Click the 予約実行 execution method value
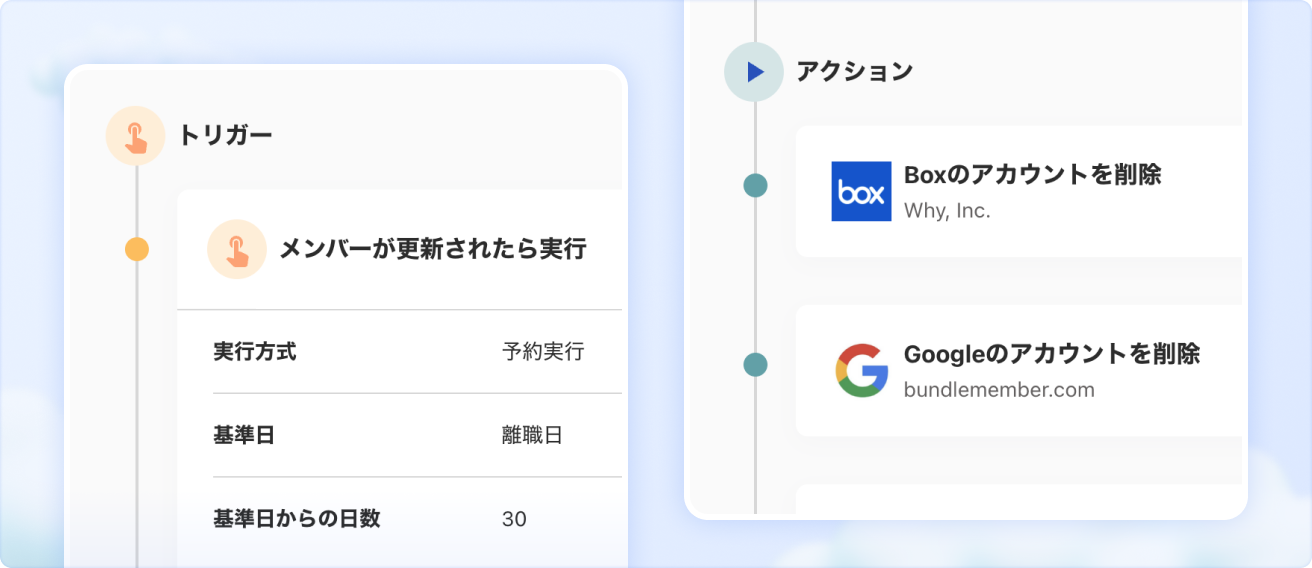This screenshot has height=568, width=1312. coord(543,352)
